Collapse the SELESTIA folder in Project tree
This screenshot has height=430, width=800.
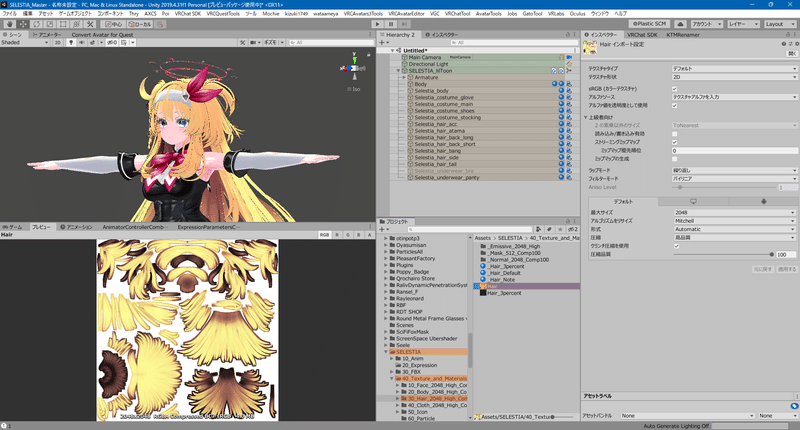(386, 352)
